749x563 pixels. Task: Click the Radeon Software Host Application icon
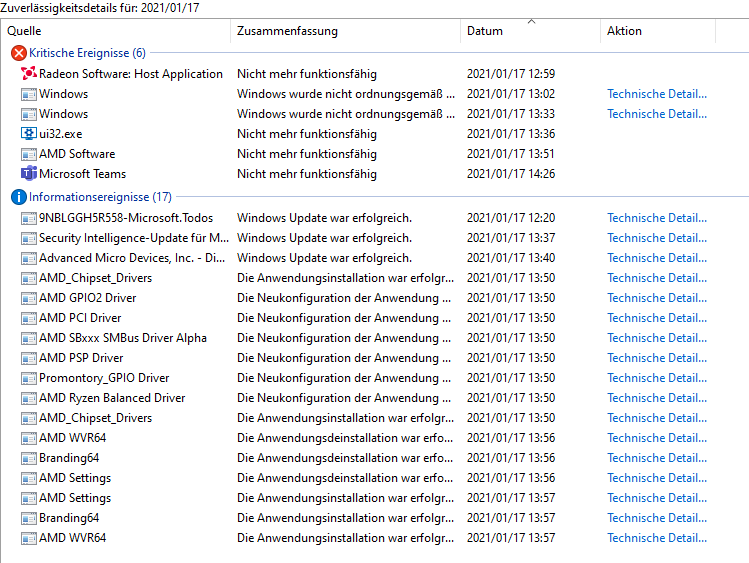tap(29, 74)
